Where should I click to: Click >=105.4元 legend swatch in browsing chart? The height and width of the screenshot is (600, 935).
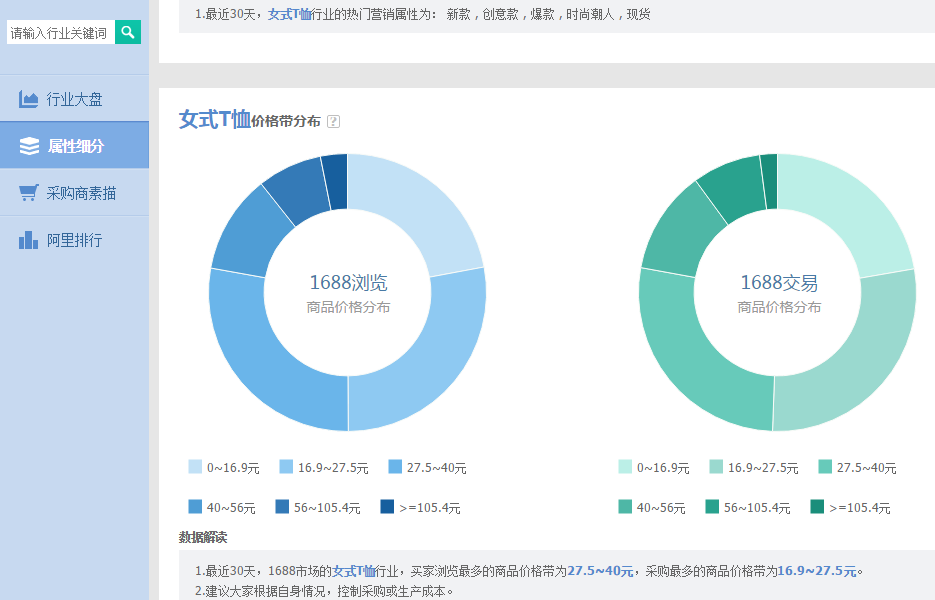387,507
